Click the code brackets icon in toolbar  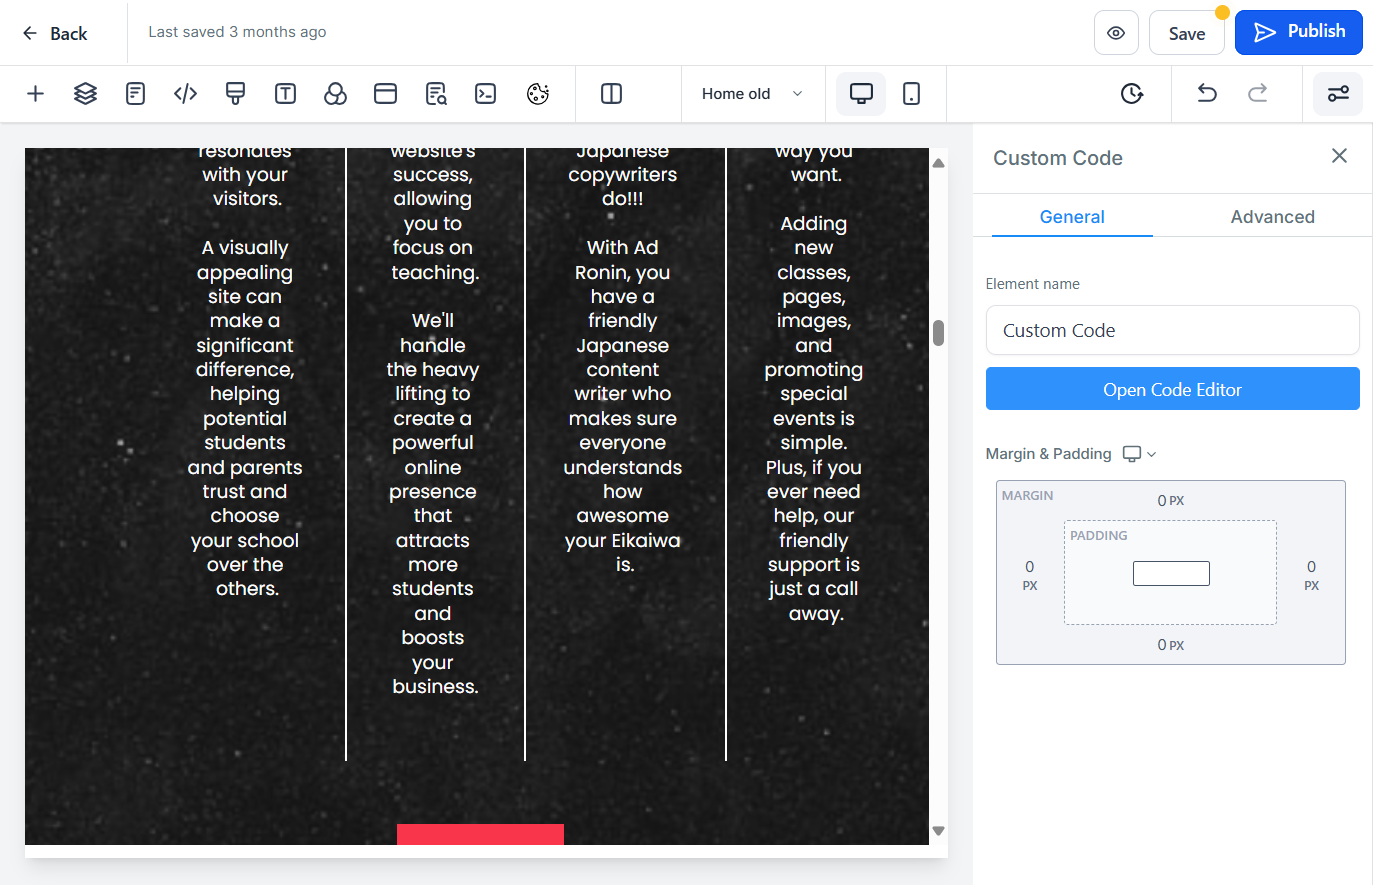click(x=185, y=94)
